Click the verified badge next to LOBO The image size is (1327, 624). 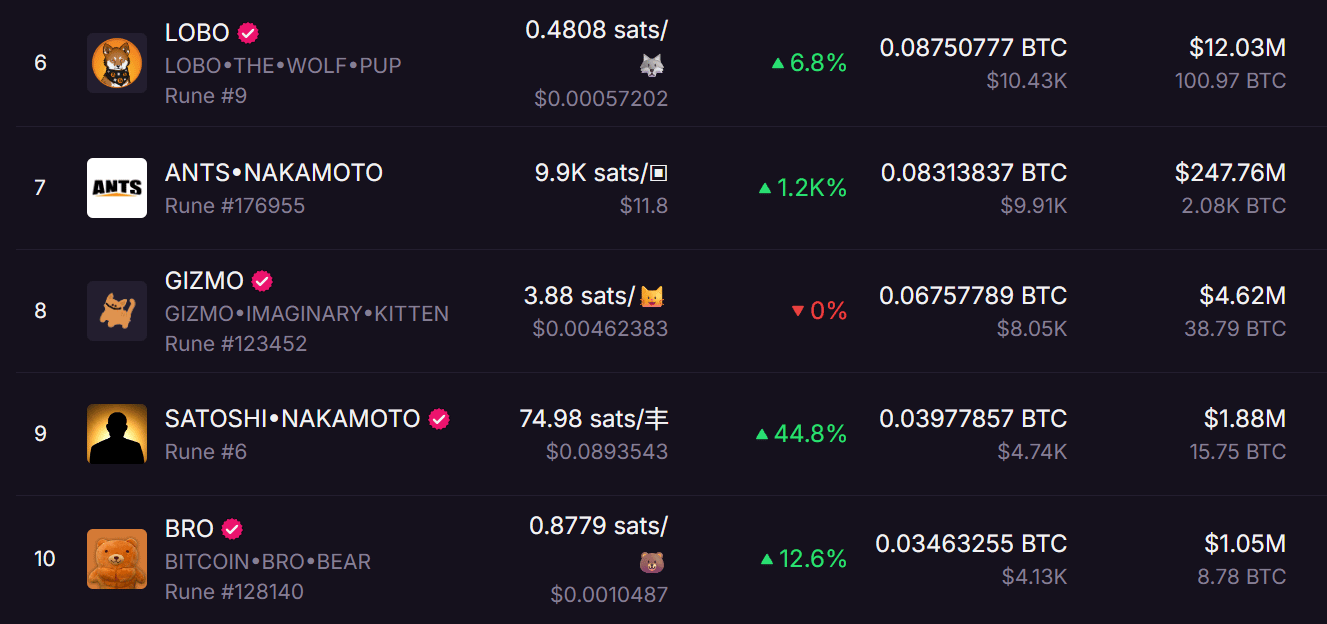pos(248,33)
